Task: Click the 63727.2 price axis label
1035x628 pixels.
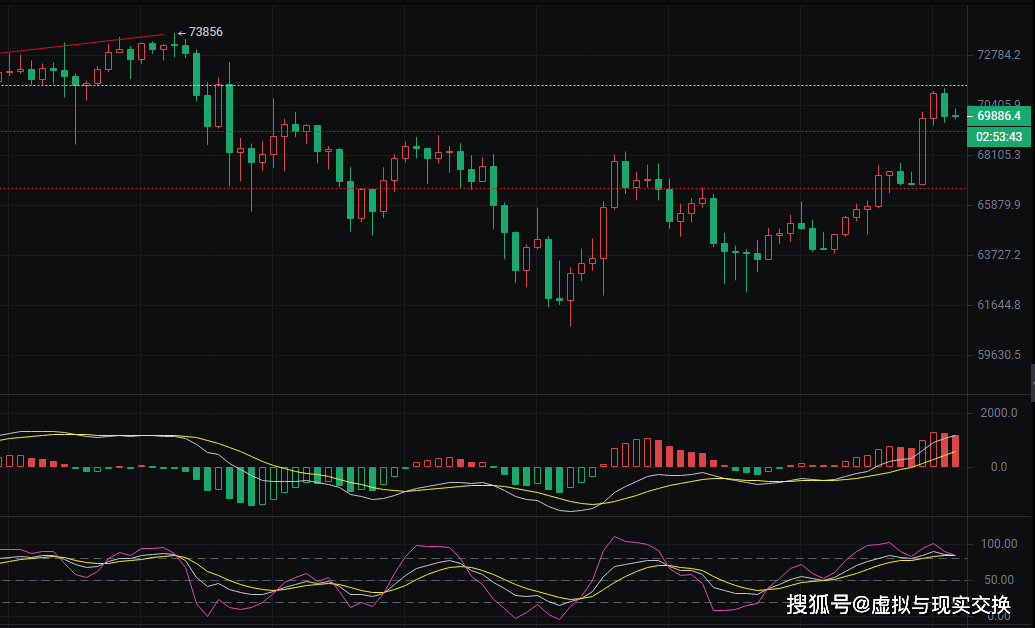Action: 999,255
